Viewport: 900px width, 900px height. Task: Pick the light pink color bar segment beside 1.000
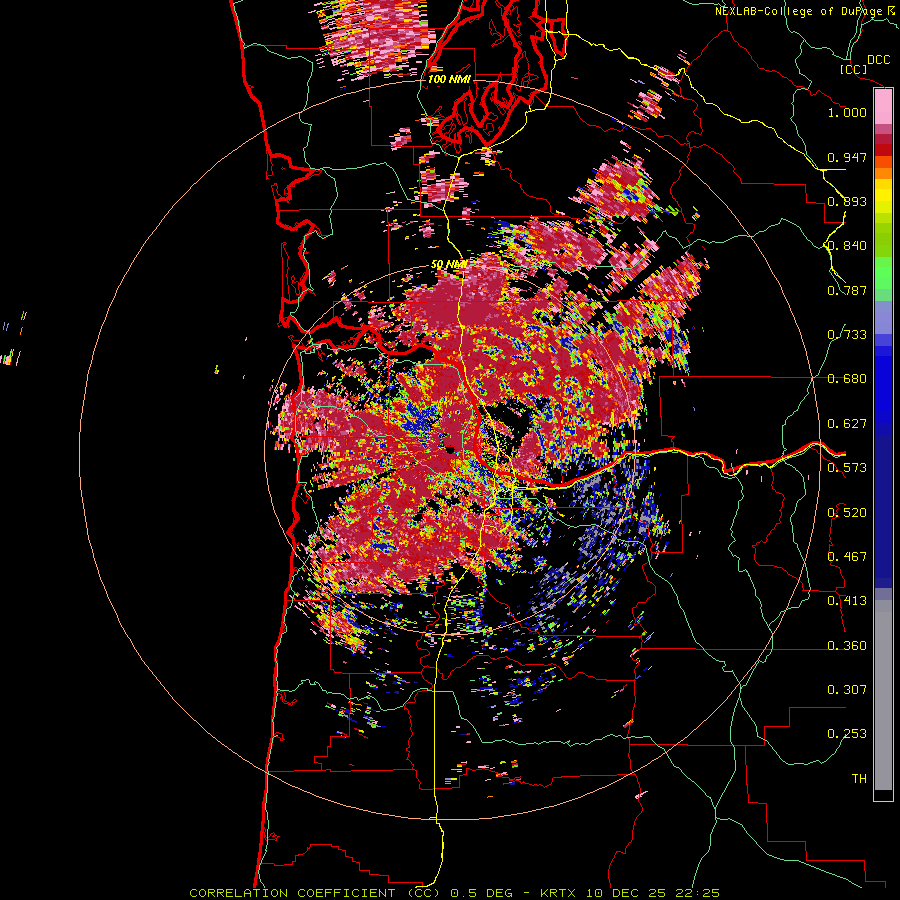click(x=883, y=107)
